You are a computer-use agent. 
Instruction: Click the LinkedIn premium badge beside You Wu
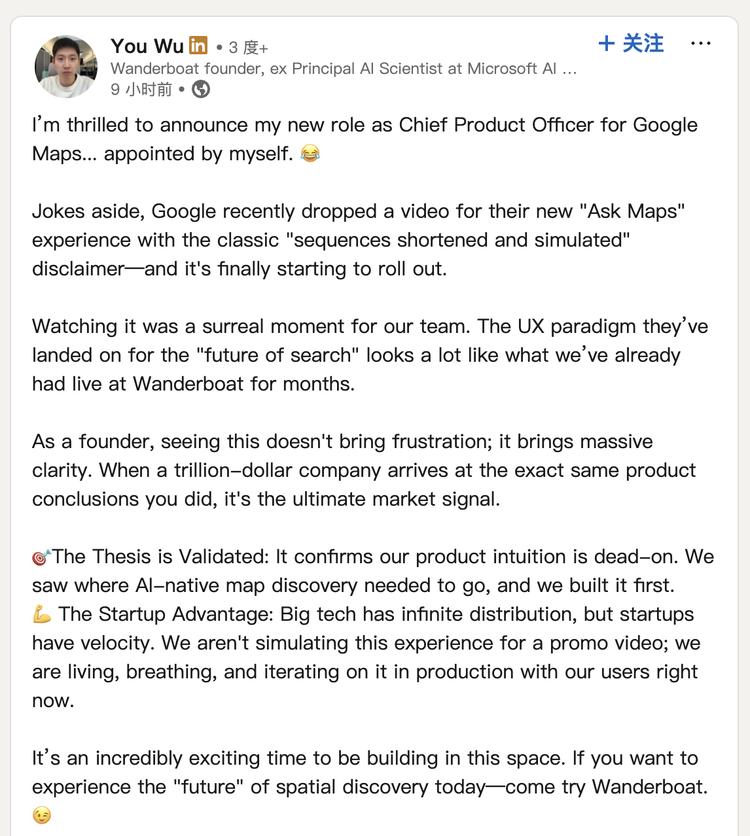pyautogui.click(x=199, y=45)
